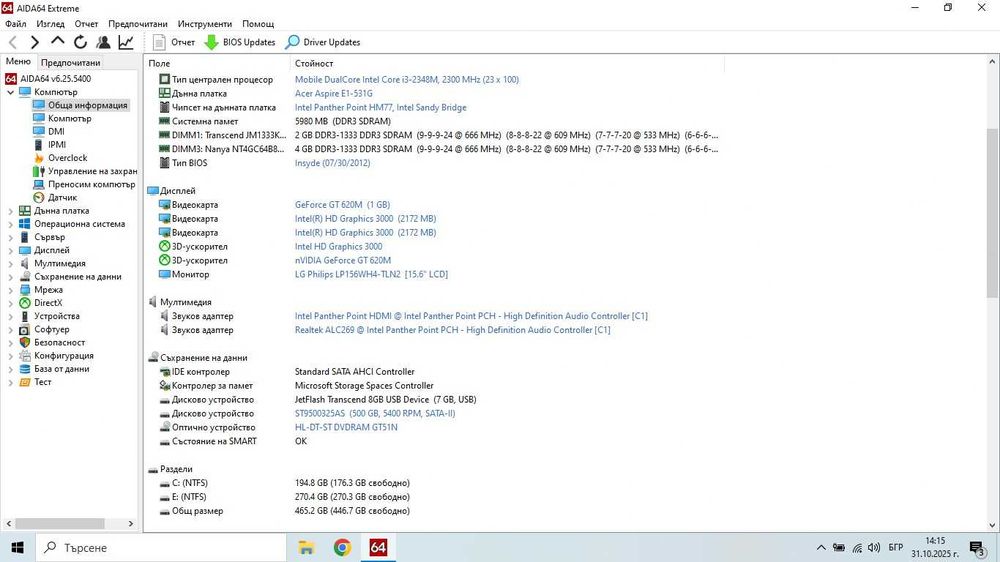
Task: Click the Realtek ALC269 audio adapter link
Action: point(452,330)
